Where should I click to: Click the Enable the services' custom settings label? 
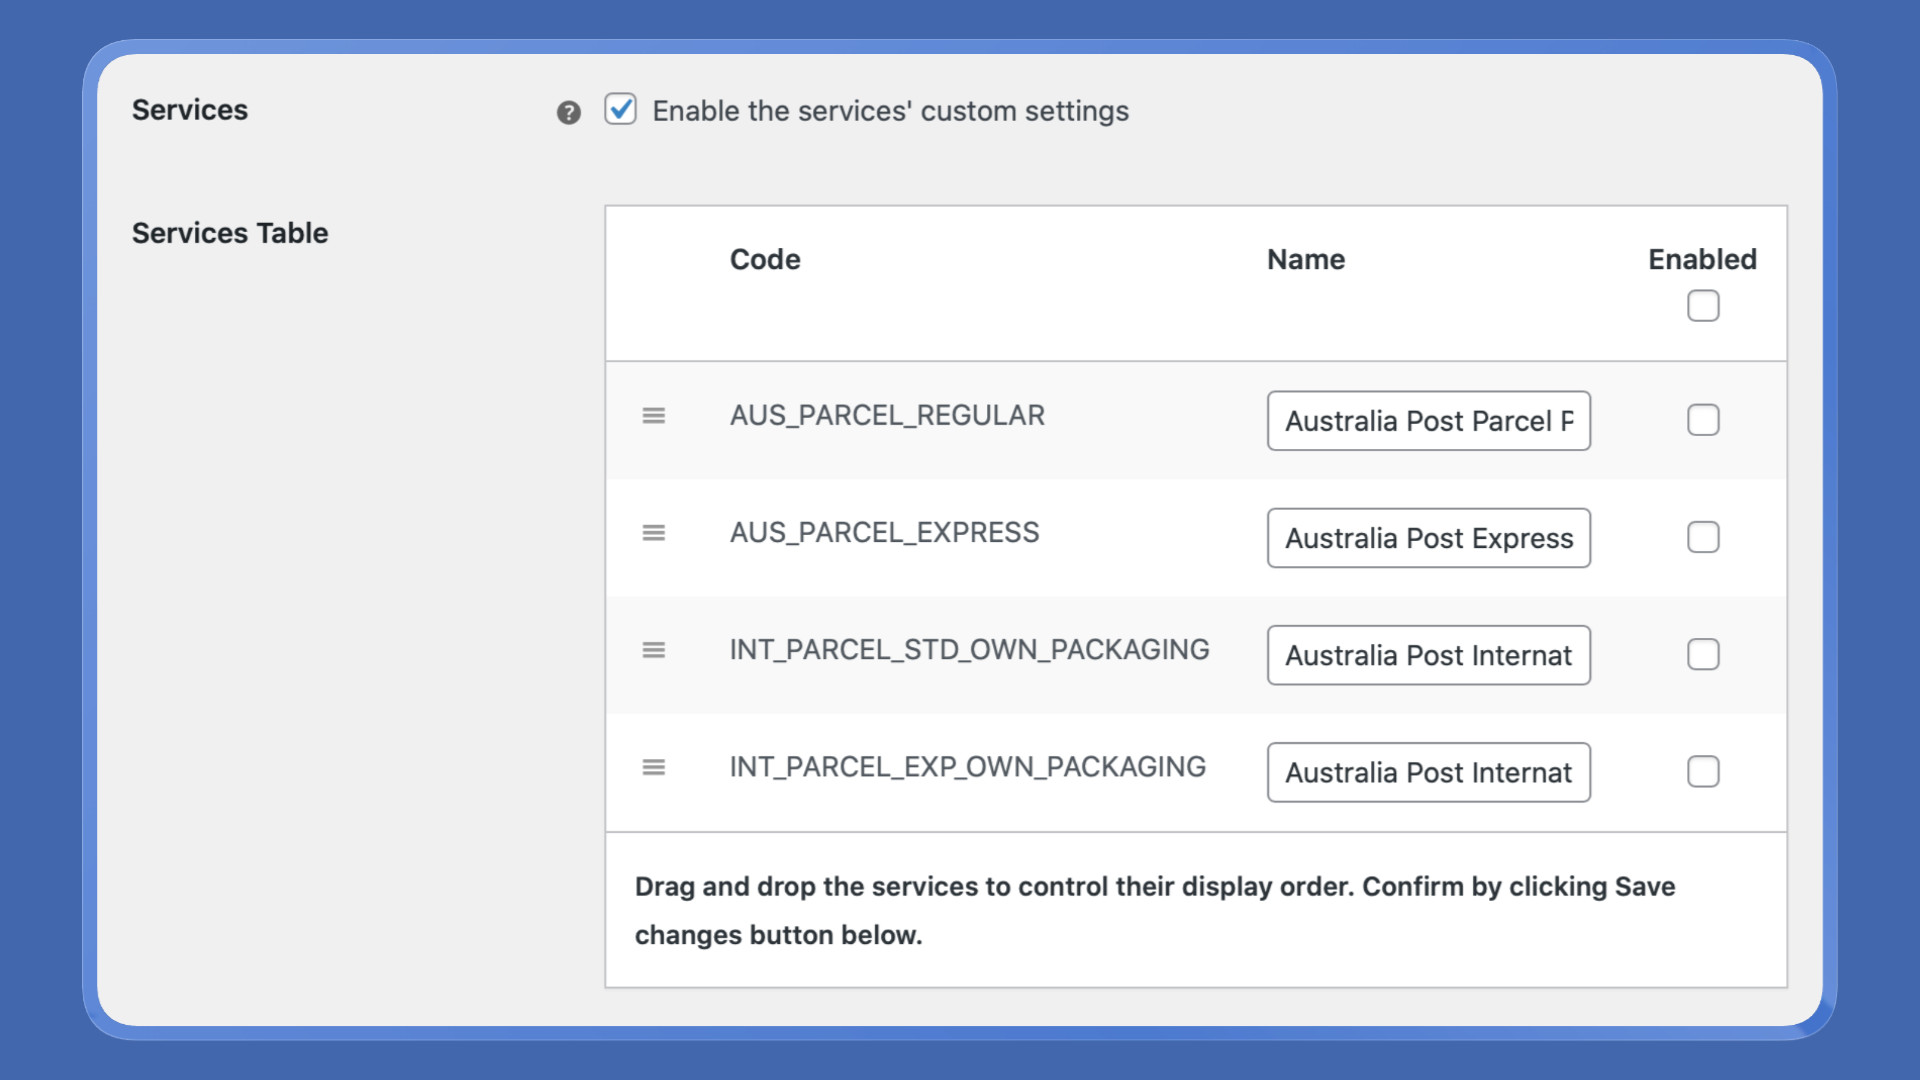(x=890, y=111)
